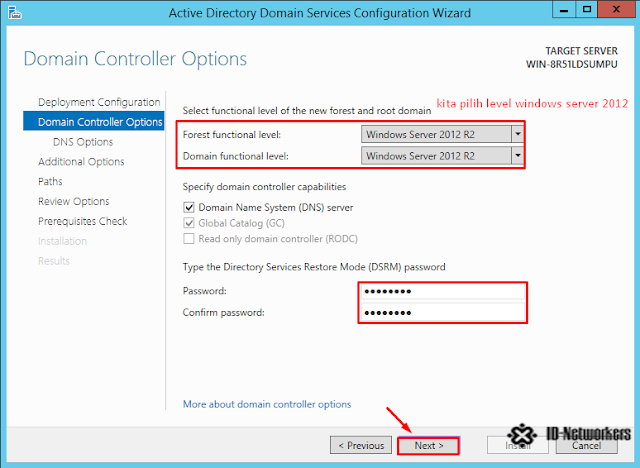The height and width of the screenshot is (468, 640).
Task: Open More about domain controller options link
Action: (x=267, y=404)
